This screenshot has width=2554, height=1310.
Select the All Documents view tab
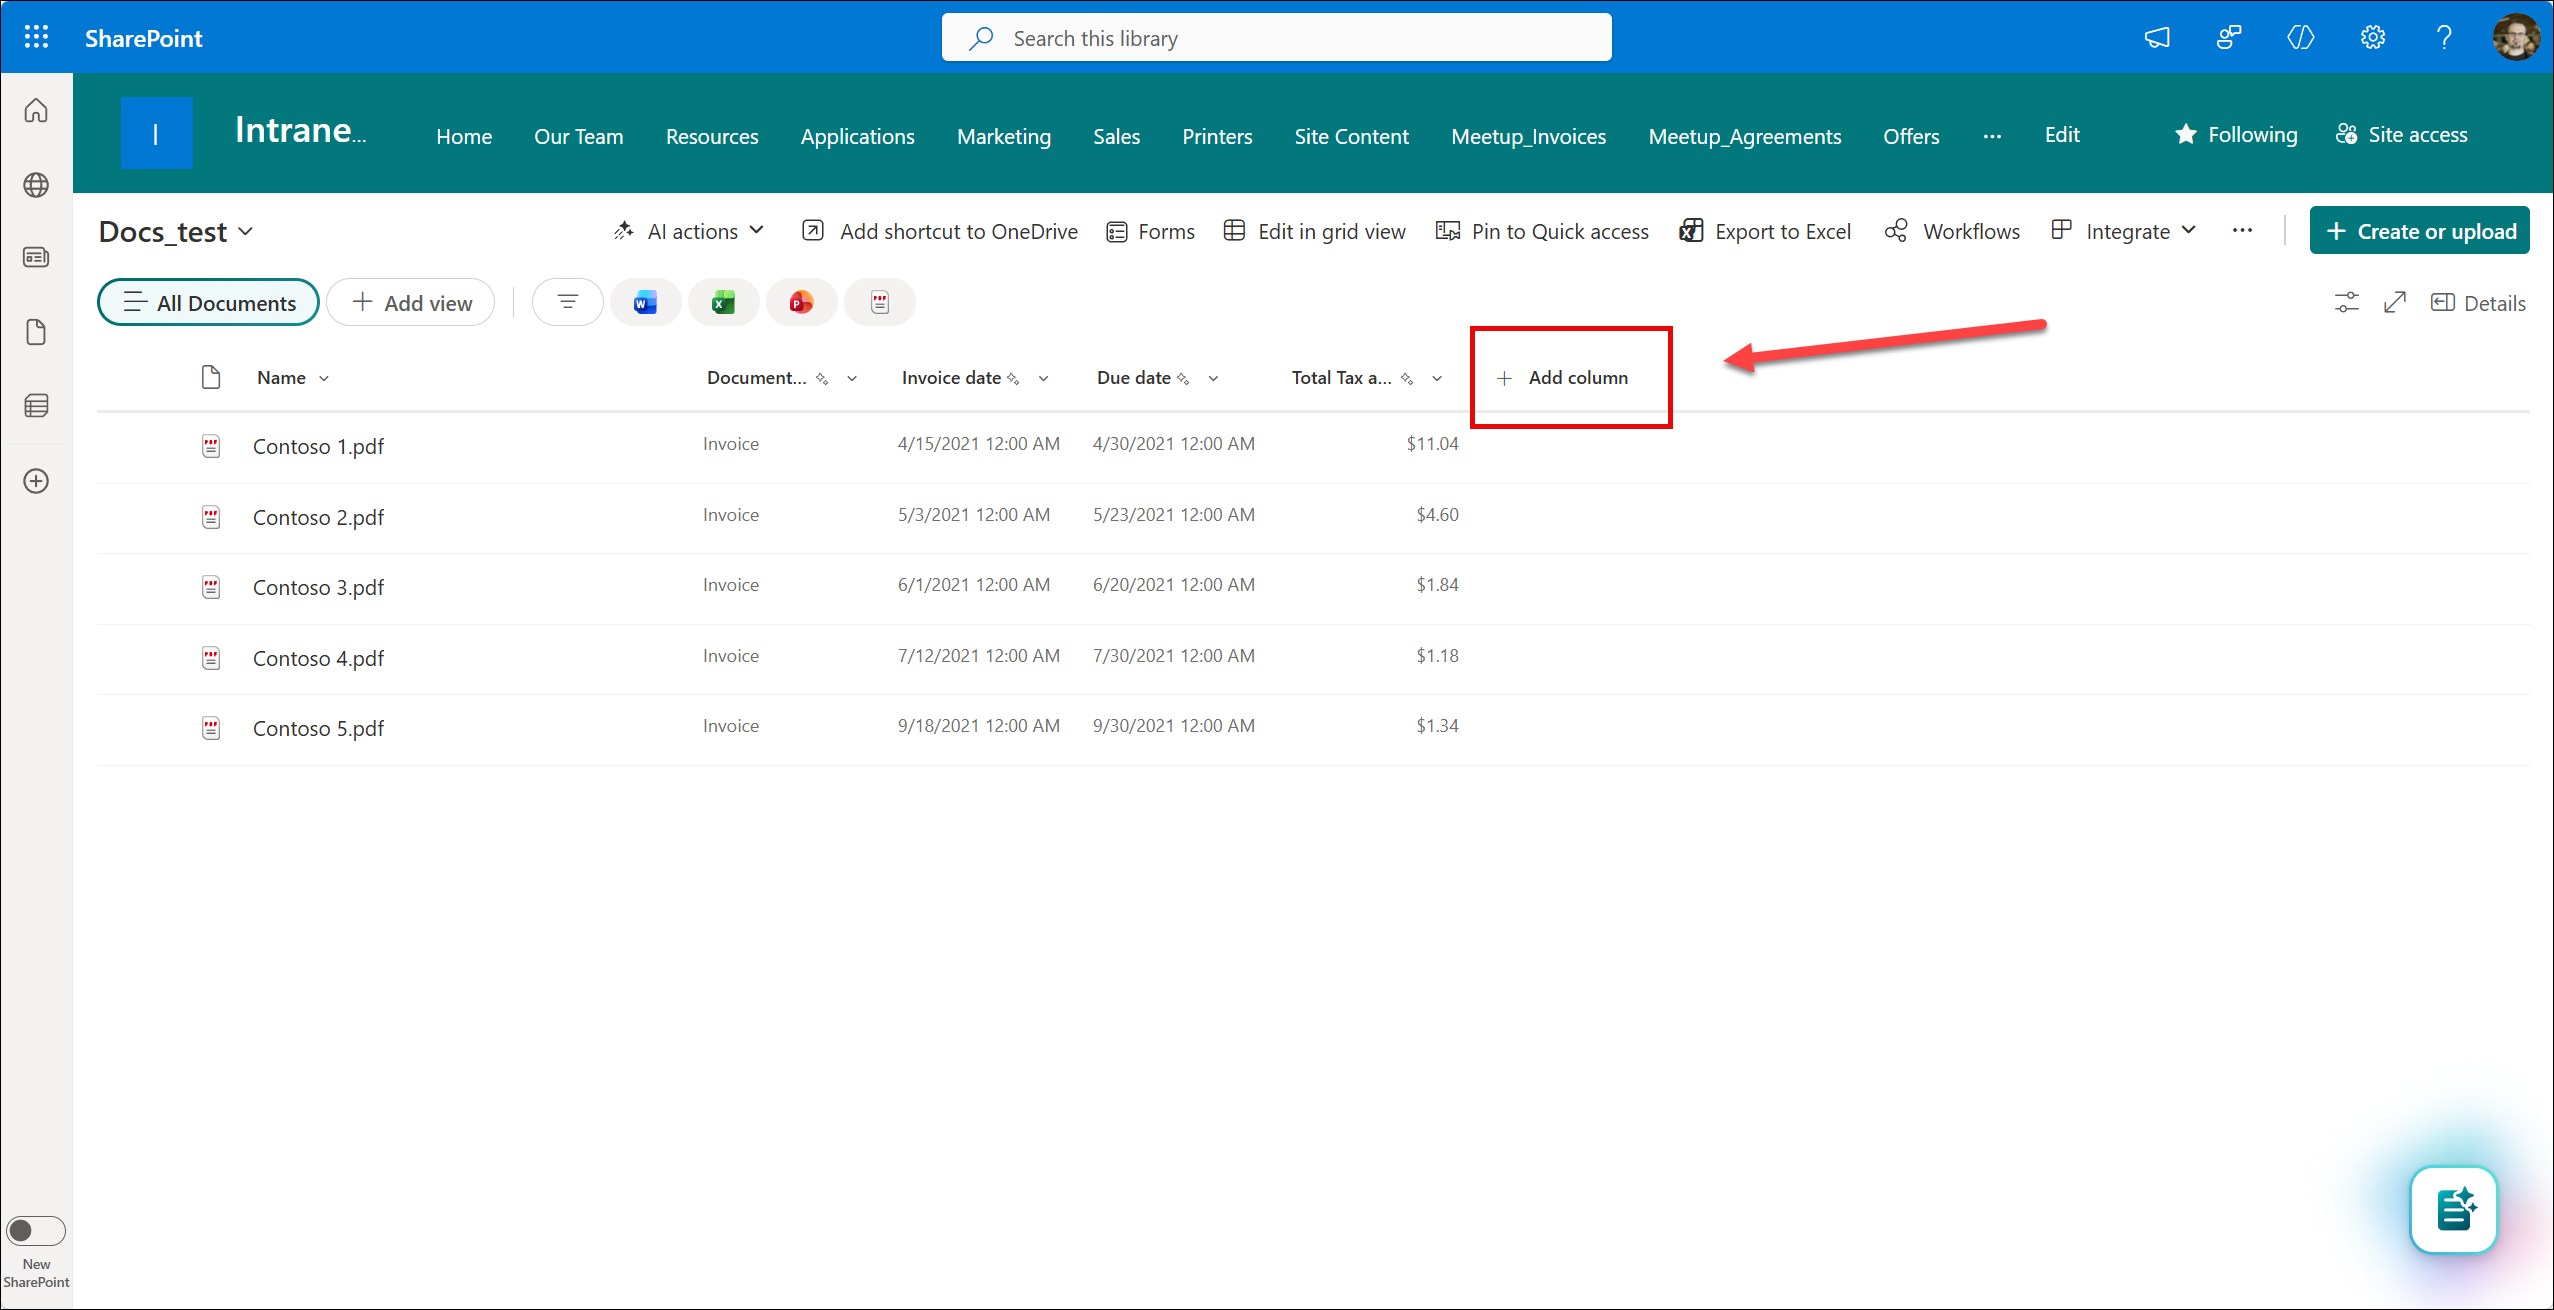pos(208,303)
